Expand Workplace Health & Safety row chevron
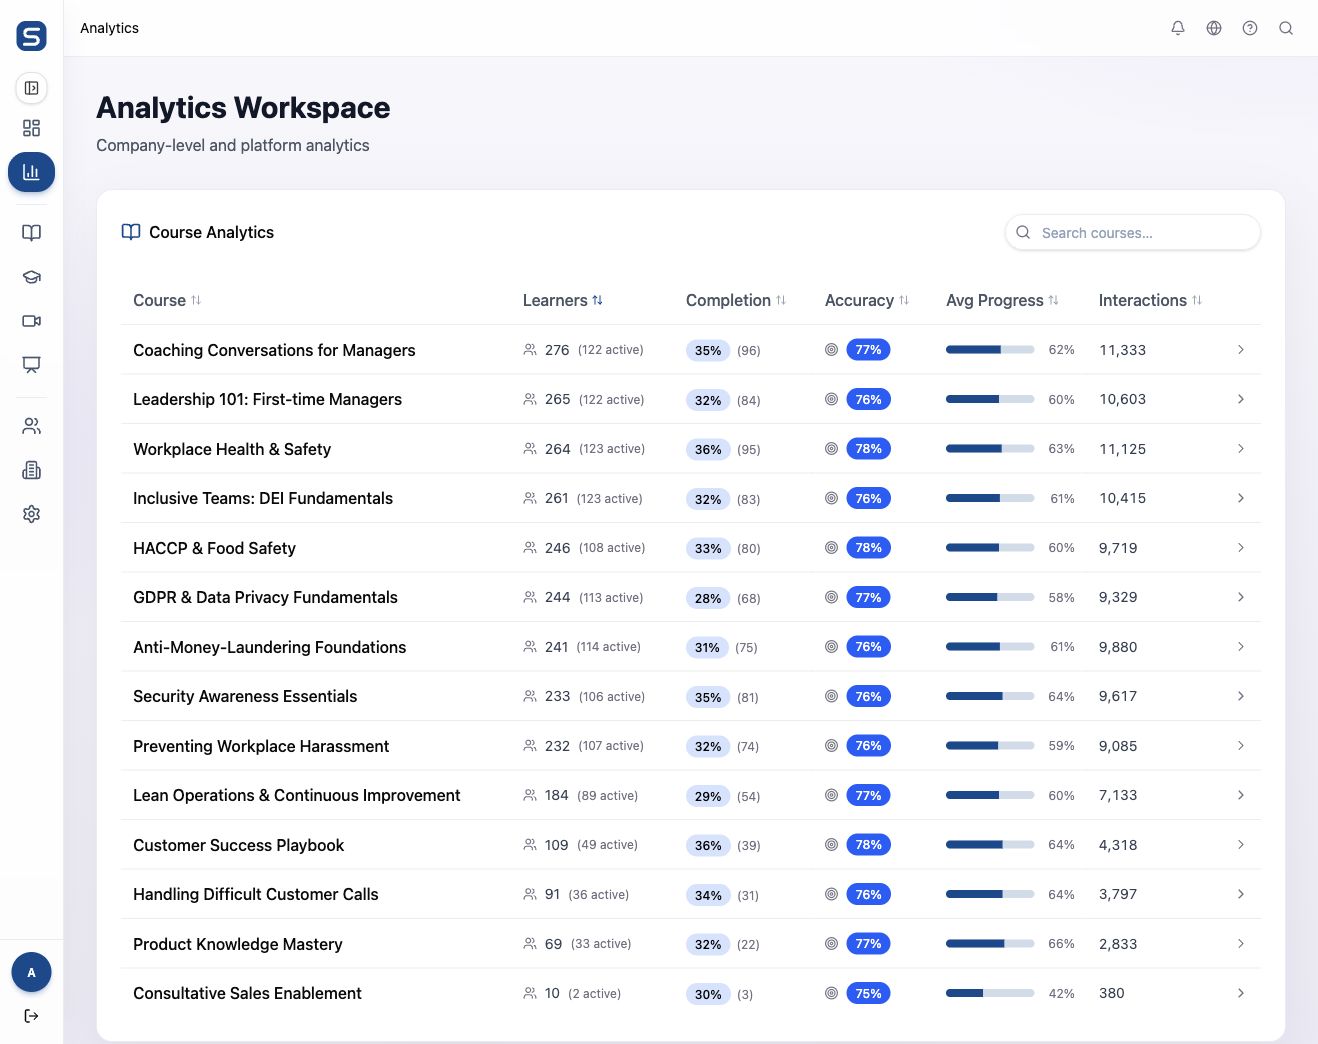The image size is (1318, 1044). tap(1241, 449)
